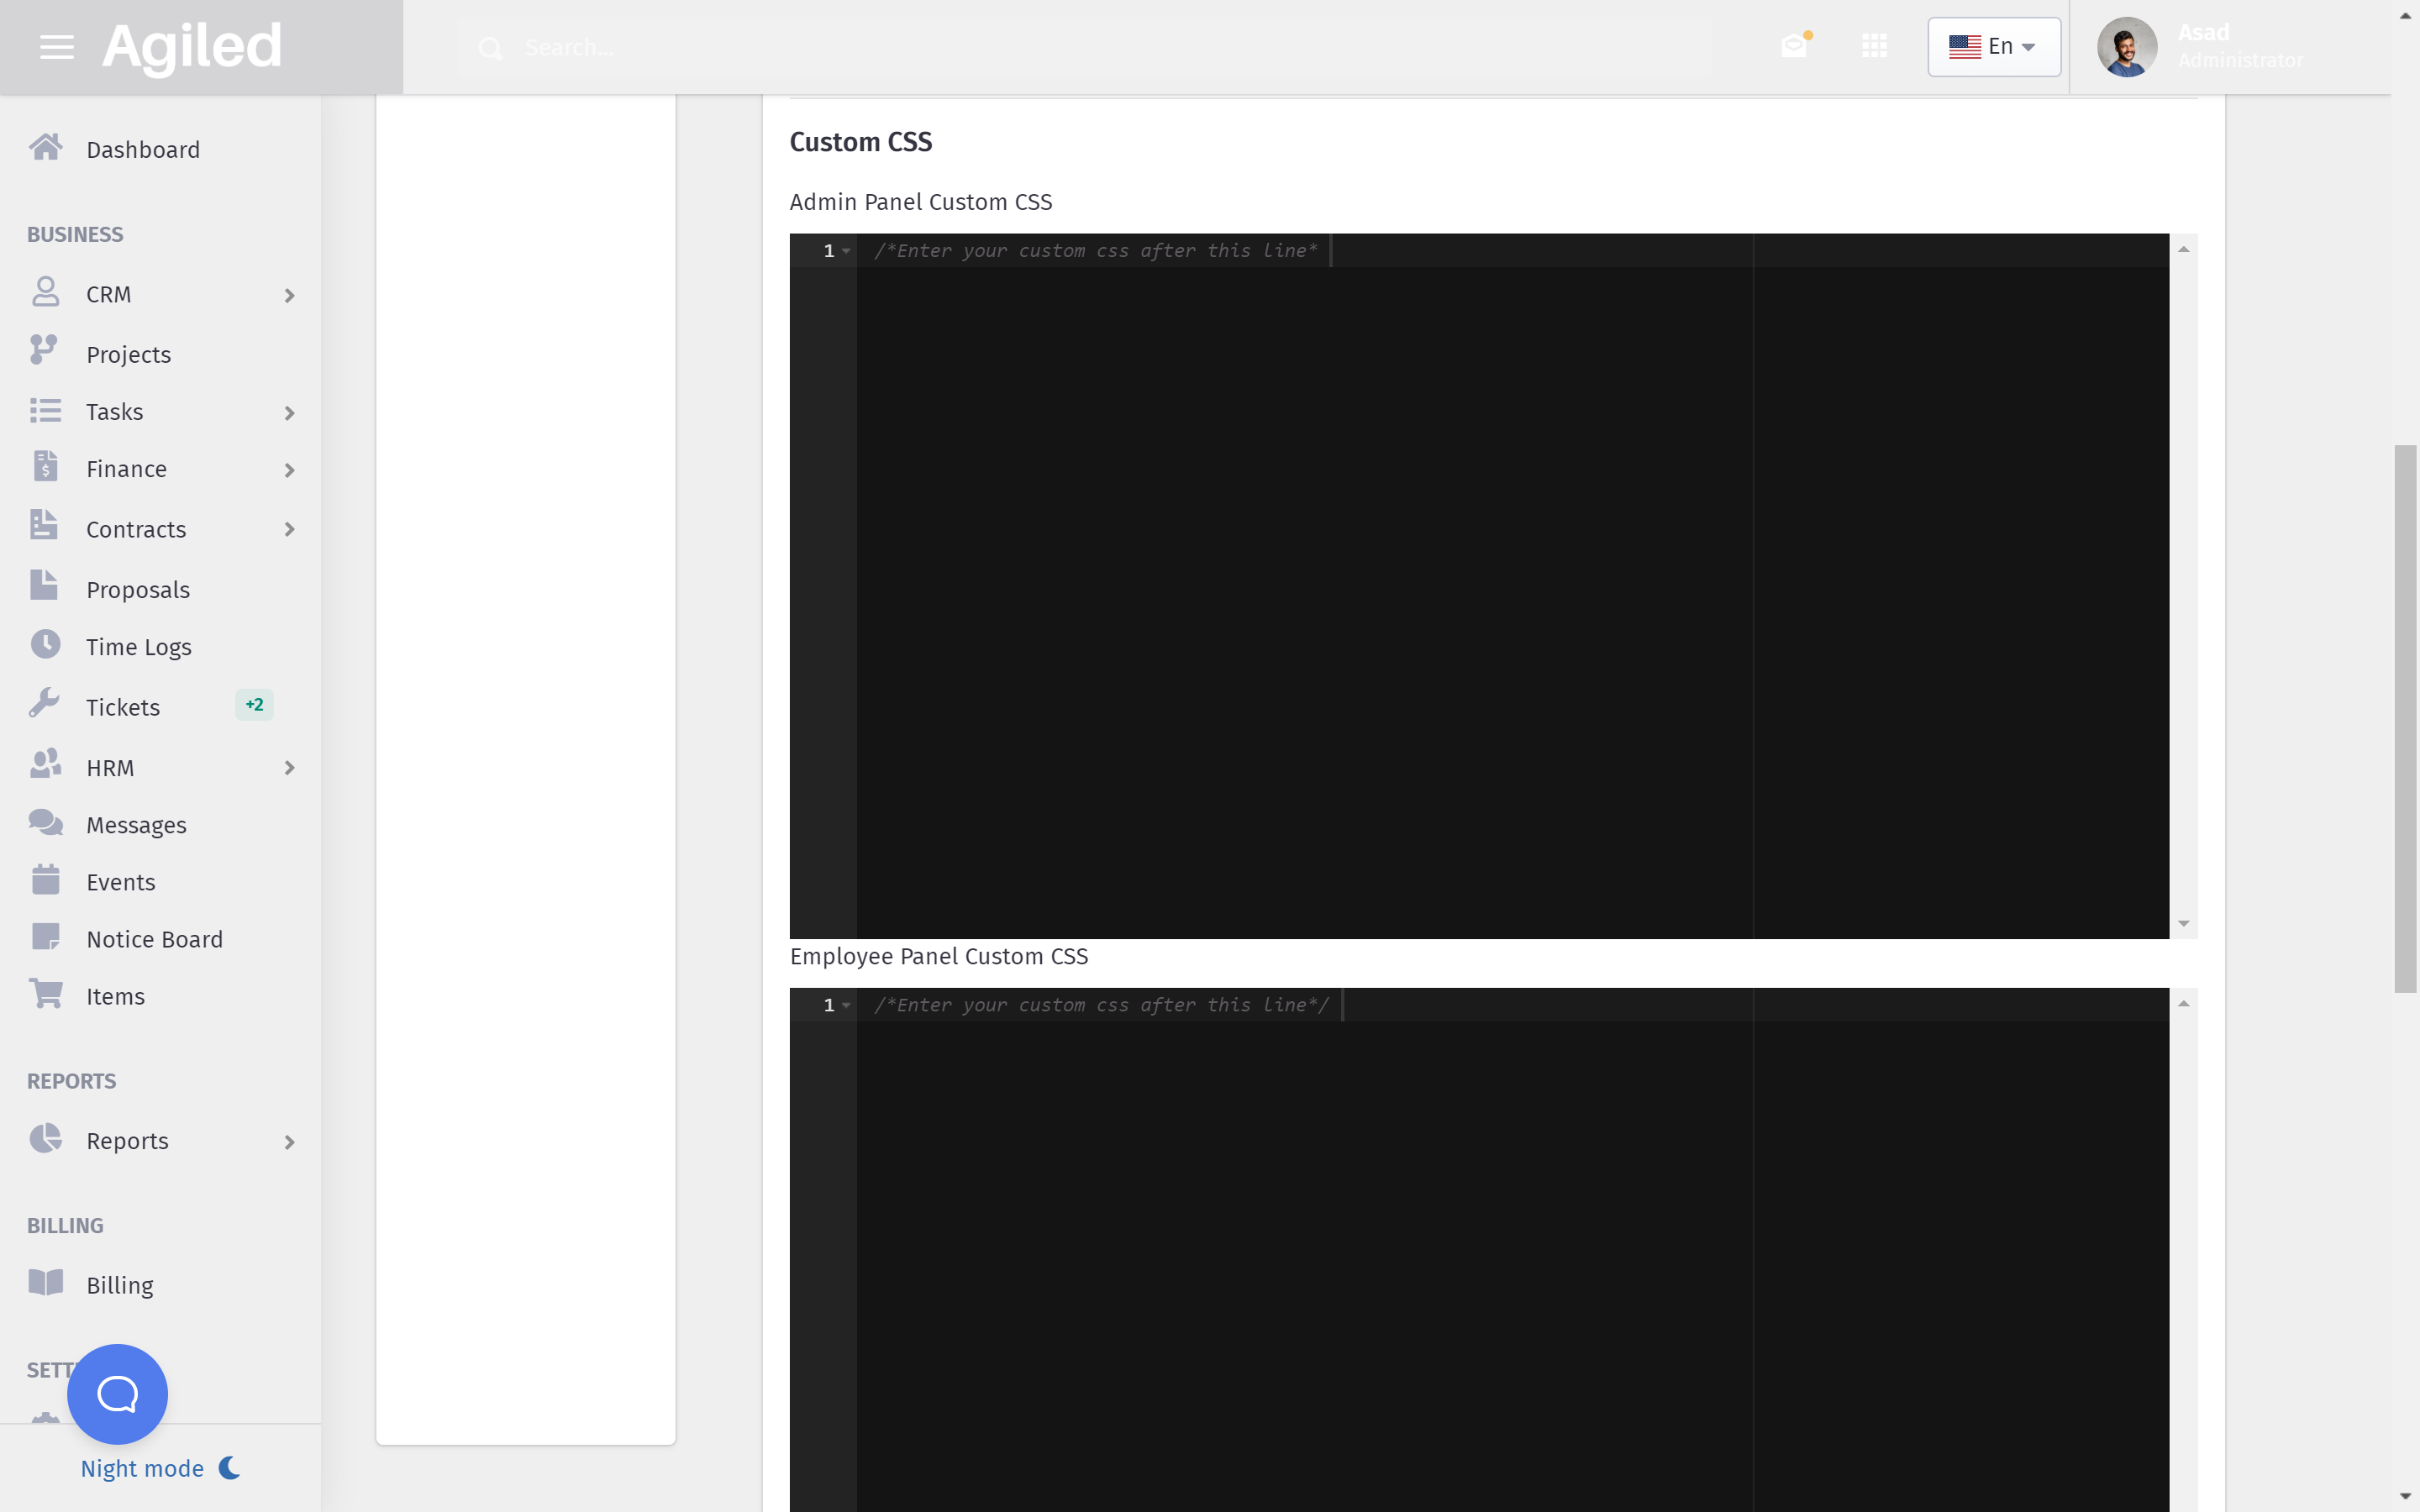This screenshot has width=2420, height=1512.
Task: Click the hamburger menu icon
Action: (56, 47)
